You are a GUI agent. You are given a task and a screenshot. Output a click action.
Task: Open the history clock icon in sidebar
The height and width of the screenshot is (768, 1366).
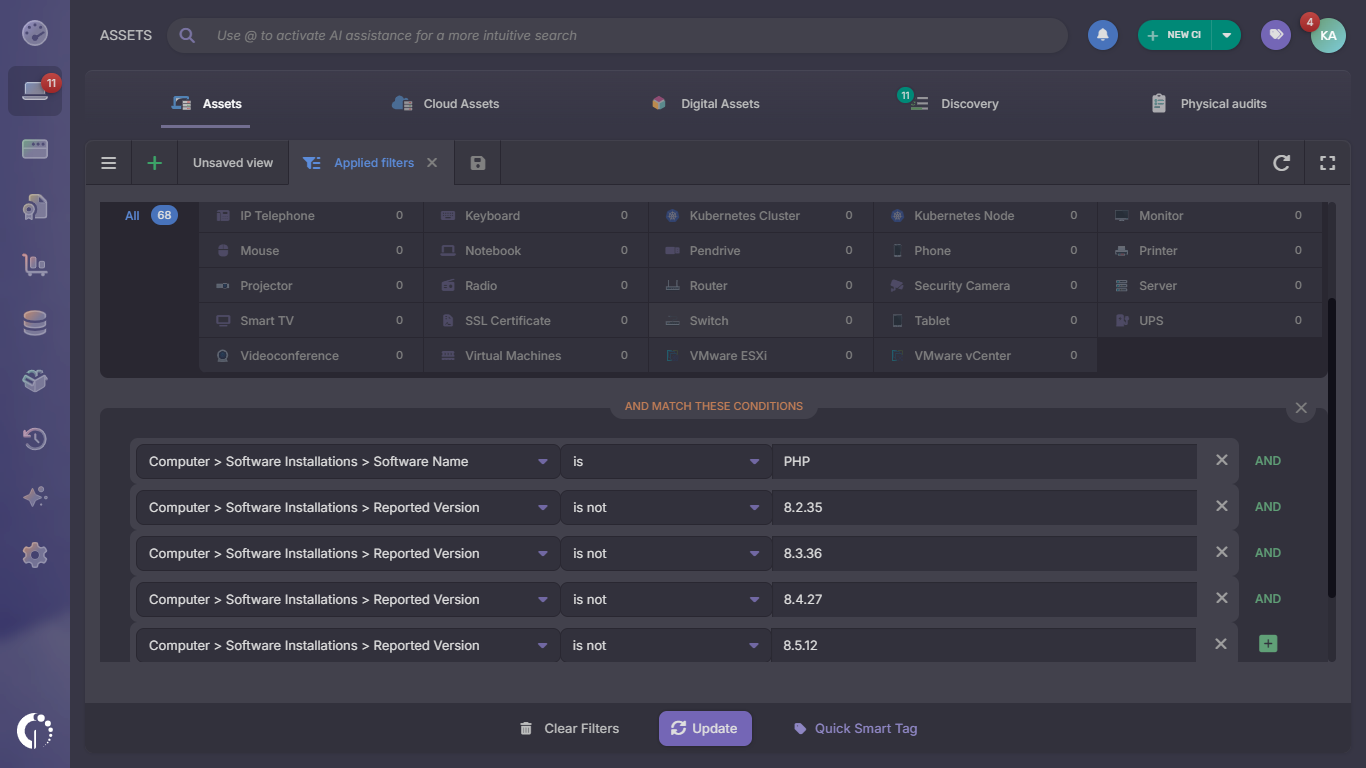click(x=35, y=439)
